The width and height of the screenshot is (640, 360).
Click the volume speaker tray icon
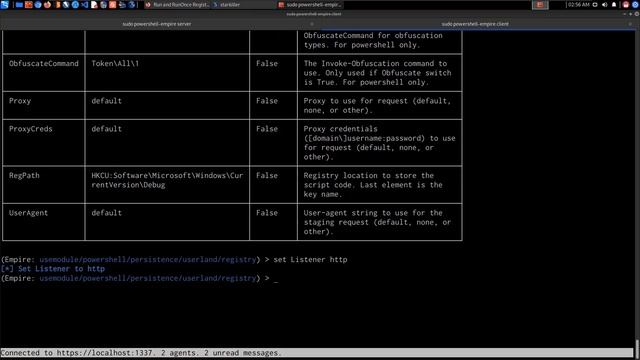click(x=604, y=5)
